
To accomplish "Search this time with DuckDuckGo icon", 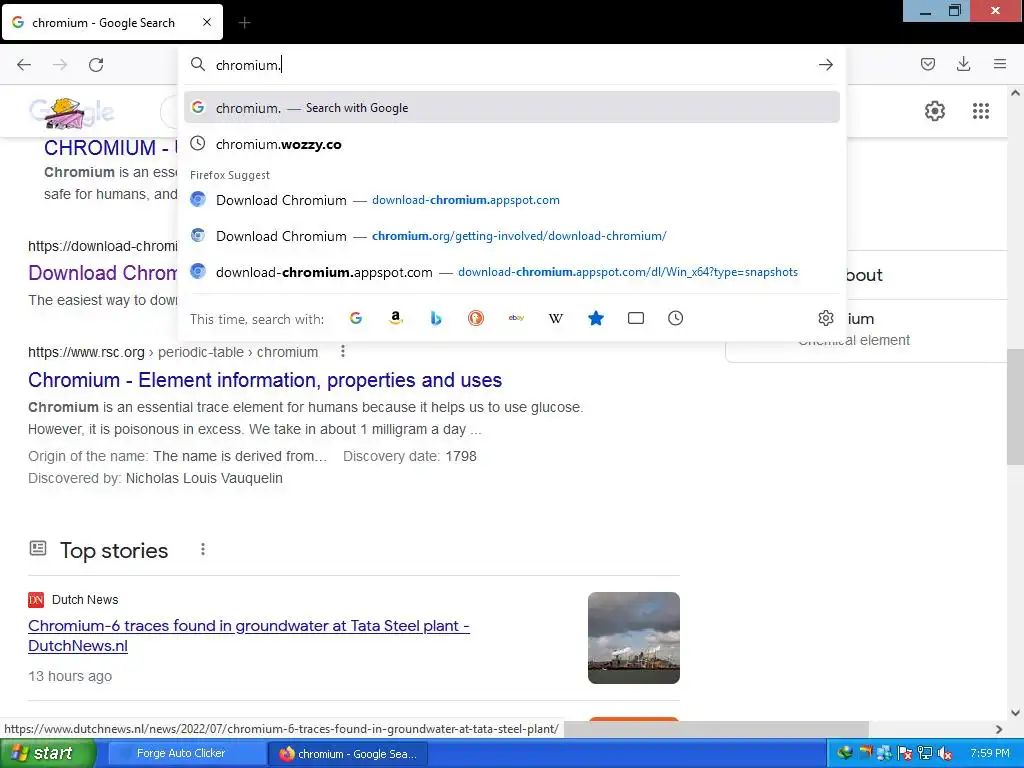I will pyautogui.click(x=476, y=318).
